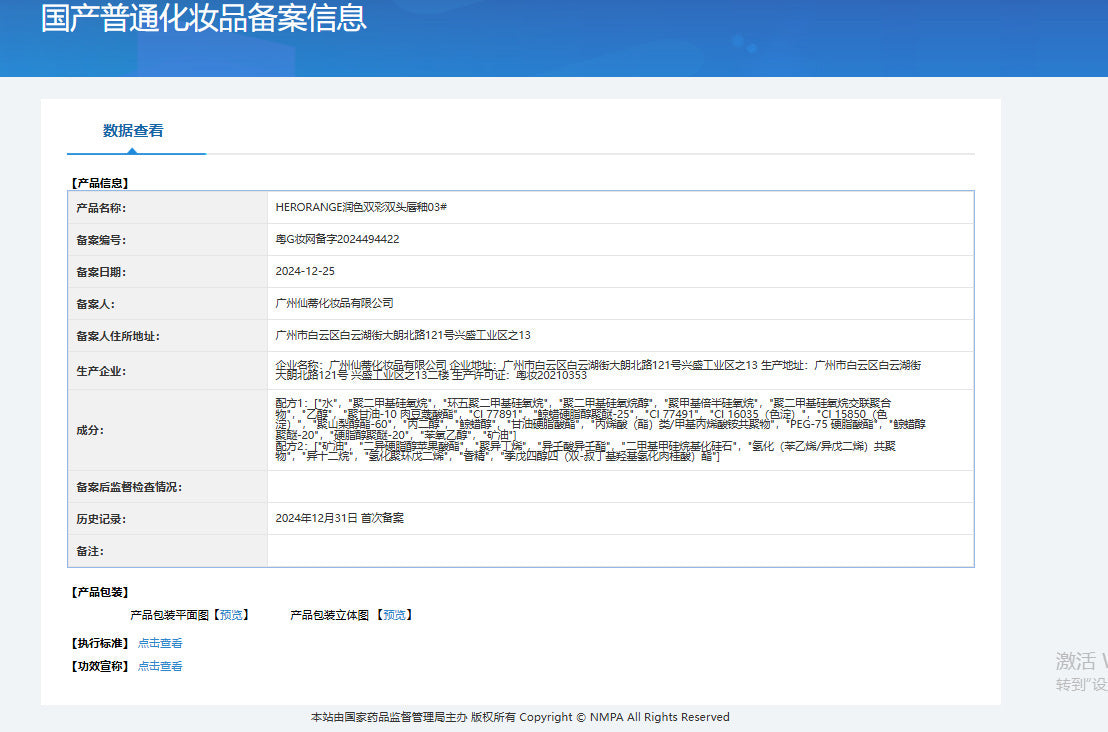The width and height of the screenshot is (1108, 732).
Task: Click the 成分 ingredients list text
Action: click(x=598, y=429)
